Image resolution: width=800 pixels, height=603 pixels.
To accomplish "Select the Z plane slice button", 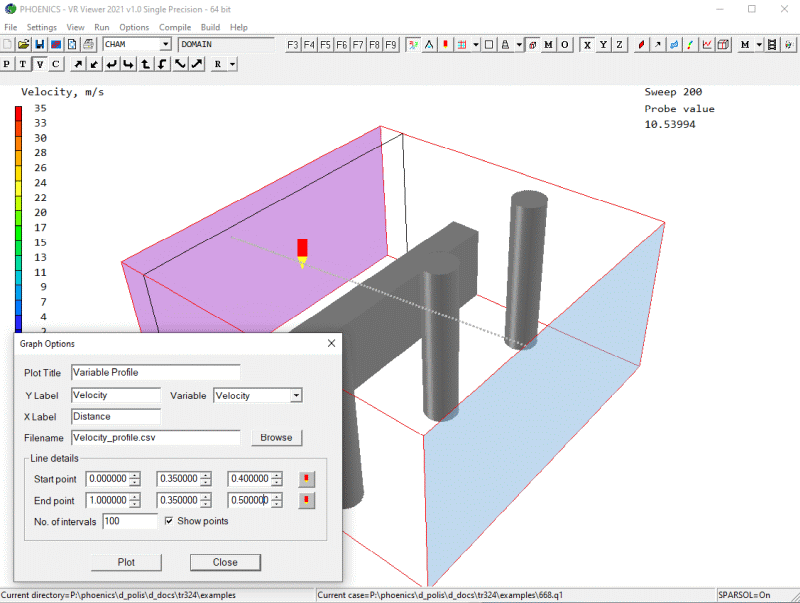I will coord(619,44).
